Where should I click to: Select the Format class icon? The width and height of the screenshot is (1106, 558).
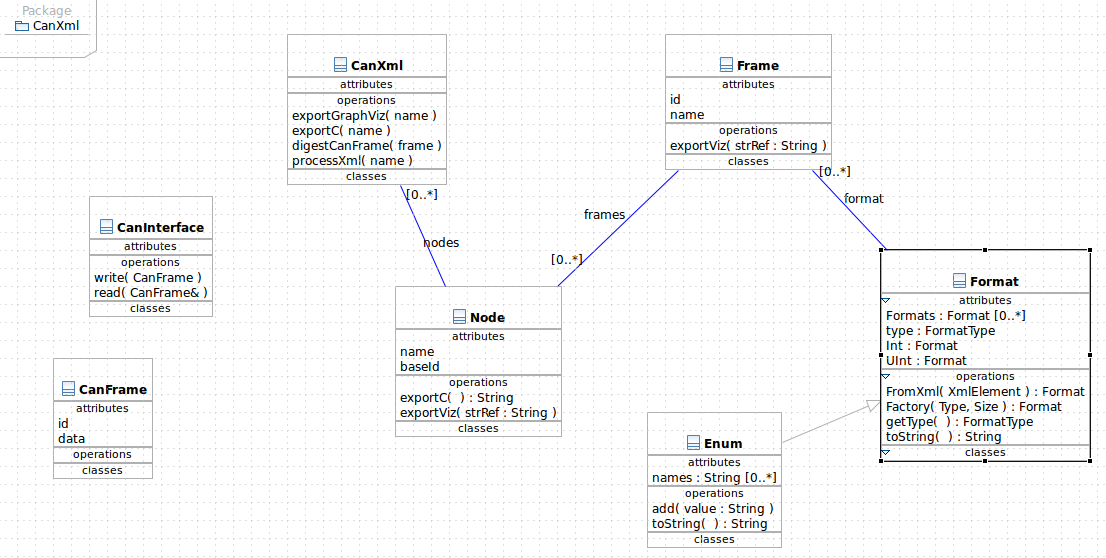coord(959,281)
